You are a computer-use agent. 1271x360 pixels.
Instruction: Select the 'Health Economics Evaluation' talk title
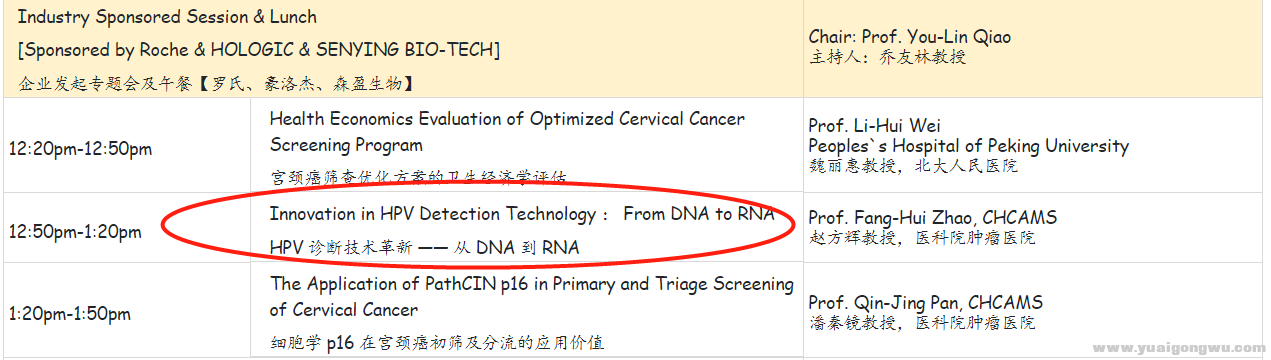pyautogui.click(x=507, y=132)
